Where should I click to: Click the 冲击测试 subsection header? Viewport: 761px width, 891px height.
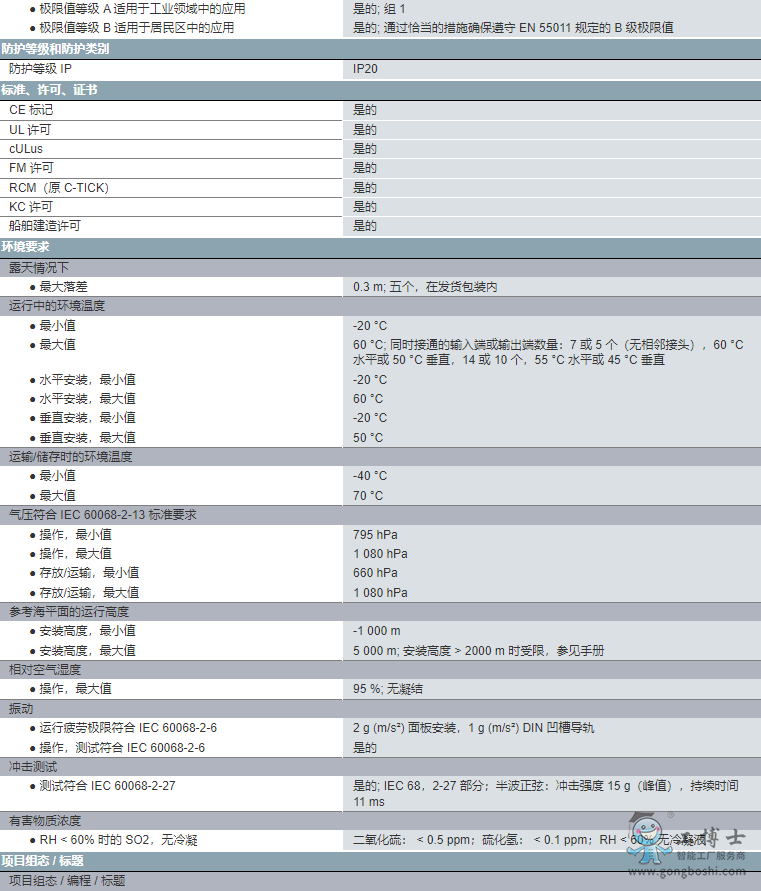31,767
